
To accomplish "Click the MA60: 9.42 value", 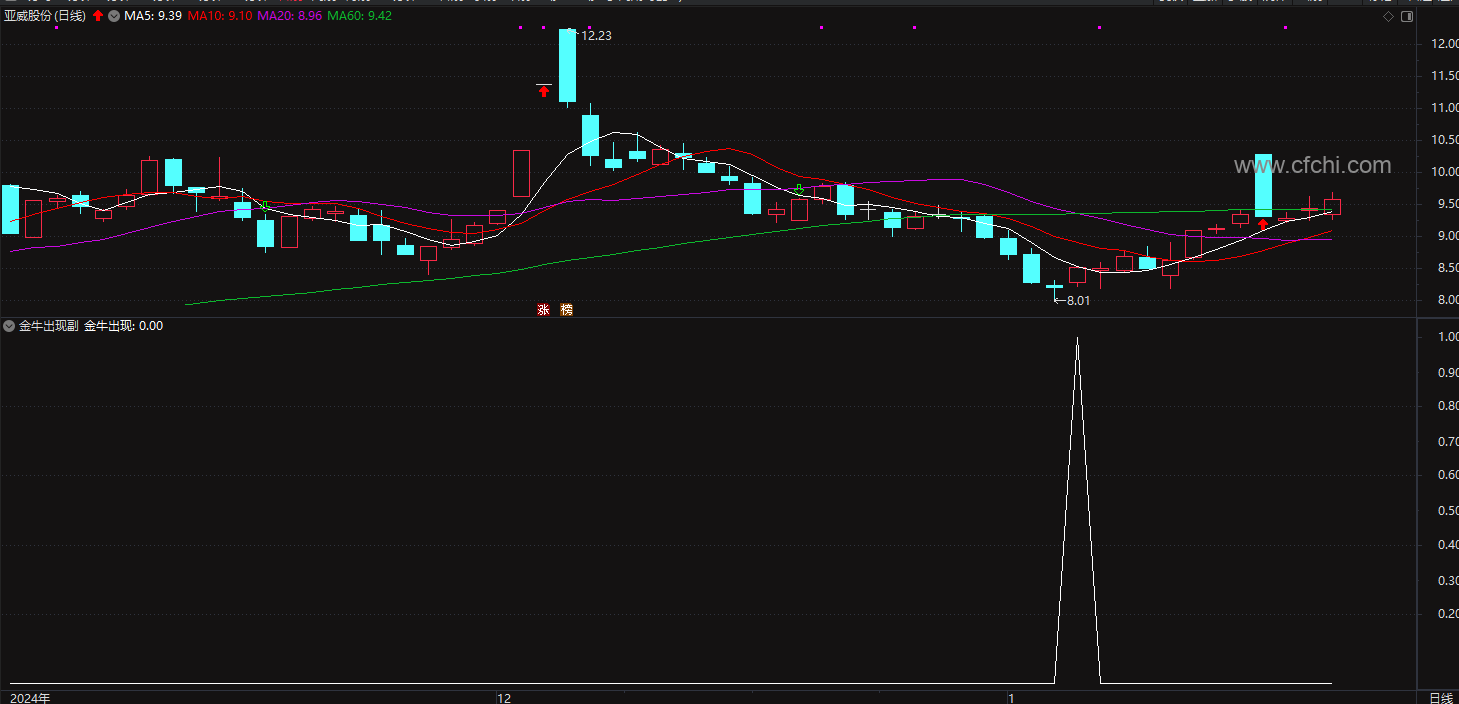I will click(360, 16).
